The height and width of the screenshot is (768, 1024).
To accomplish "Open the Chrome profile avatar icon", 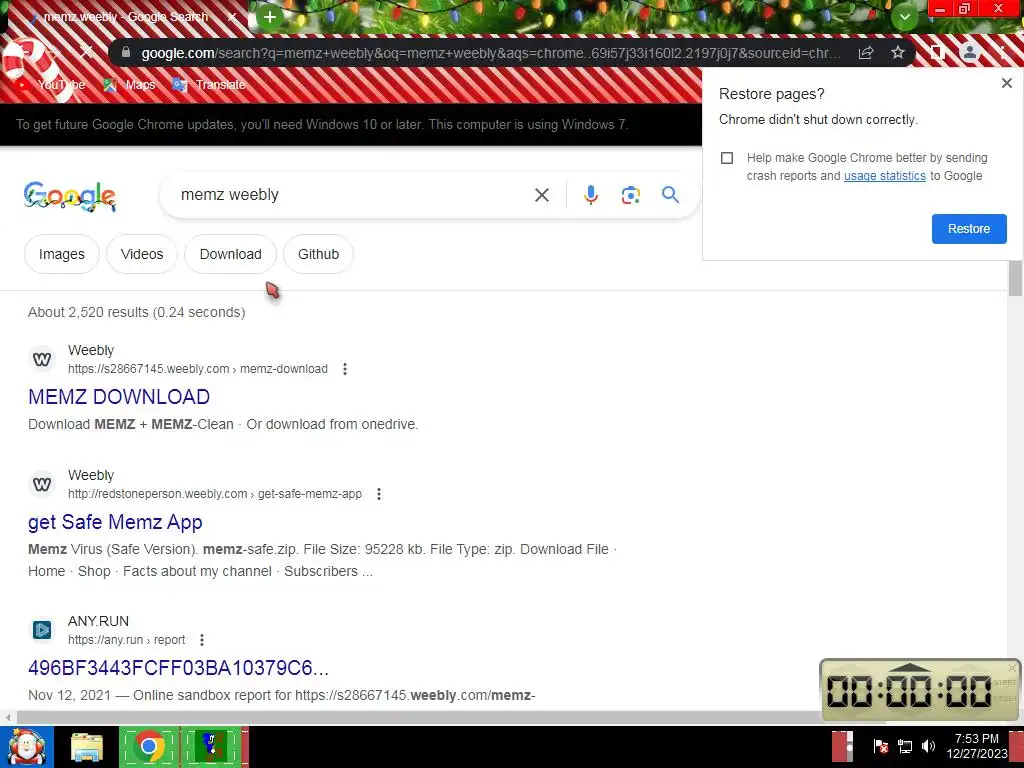I will pyautogui.click(x=970, y=52).
